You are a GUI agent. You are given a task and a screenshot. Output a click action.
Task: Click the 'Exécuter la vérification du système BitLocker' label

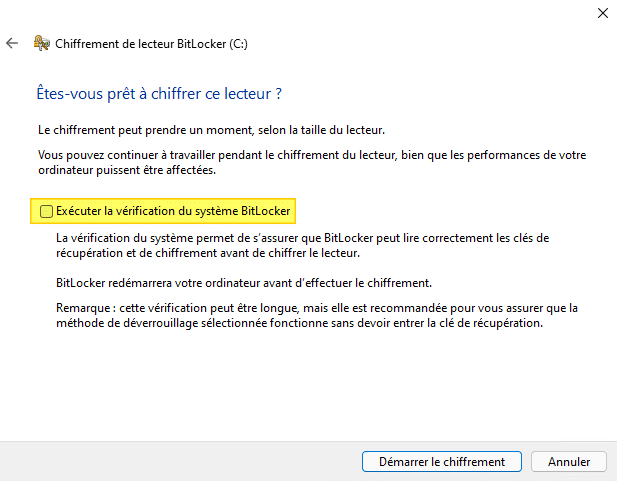[x=173, y=212]
